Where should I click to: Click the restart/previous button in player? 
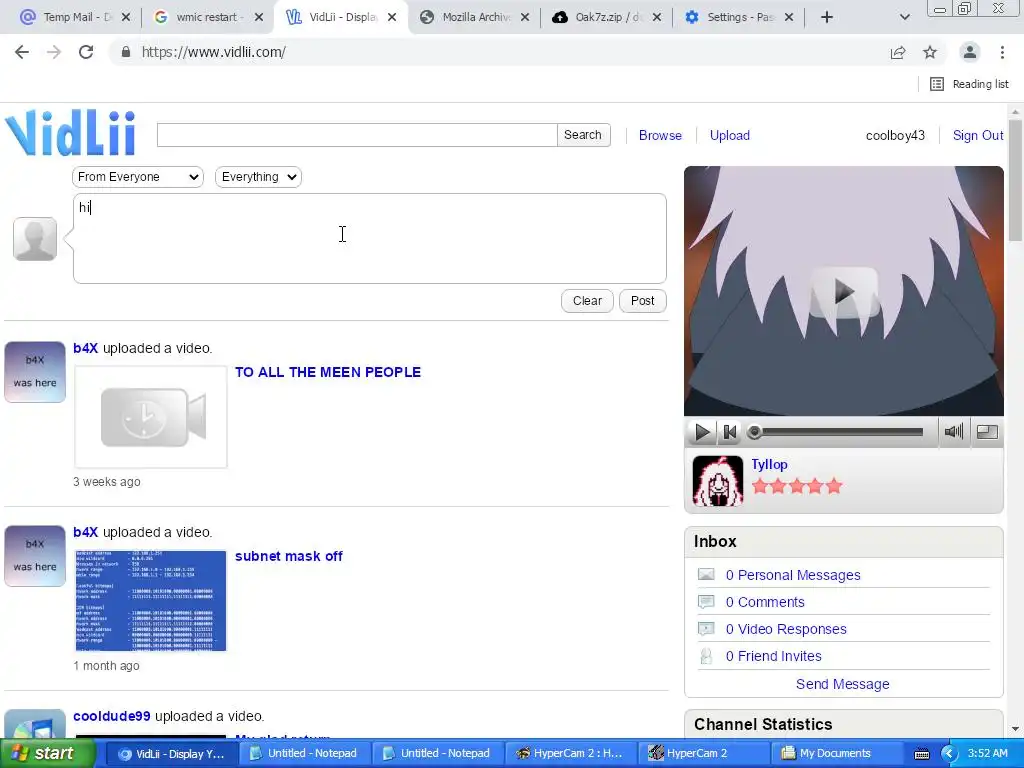(730, 432)
